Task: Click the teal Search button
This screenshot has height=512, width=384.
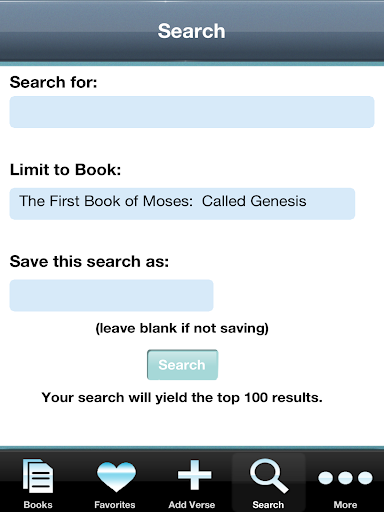Action: pos(182,365)
